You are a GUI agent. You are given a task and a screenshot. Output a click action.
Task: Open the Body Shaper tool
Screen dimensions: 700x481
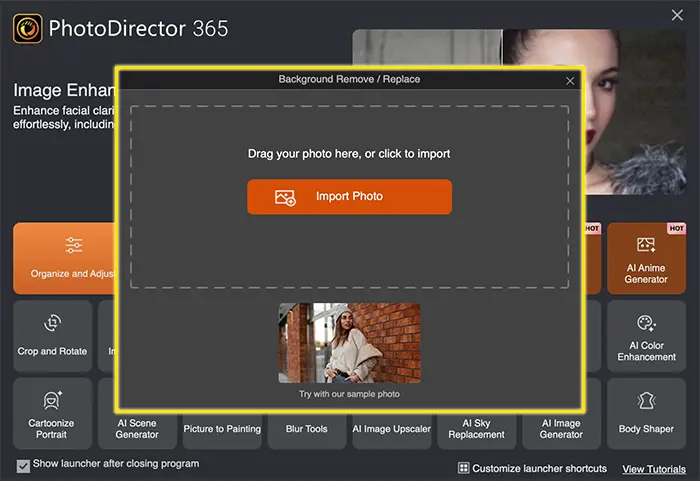coord(646,414)
